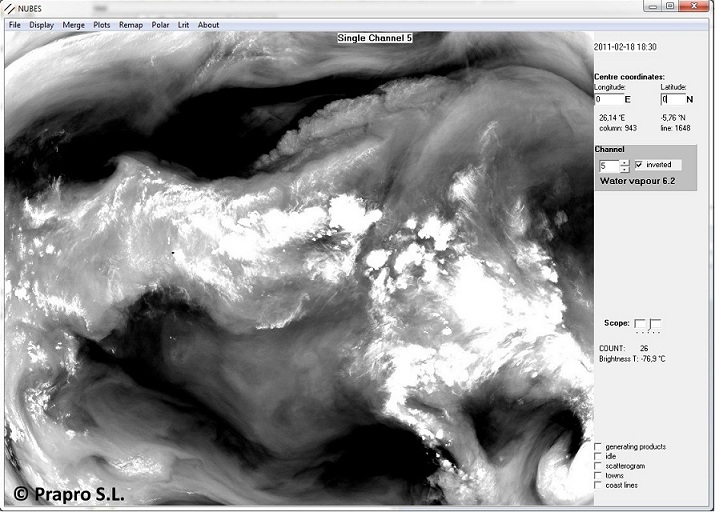Image resolution: width=715 pixels, height=512 pixels.
Task: Tick the towns checkbox
Action: [598, 476]
